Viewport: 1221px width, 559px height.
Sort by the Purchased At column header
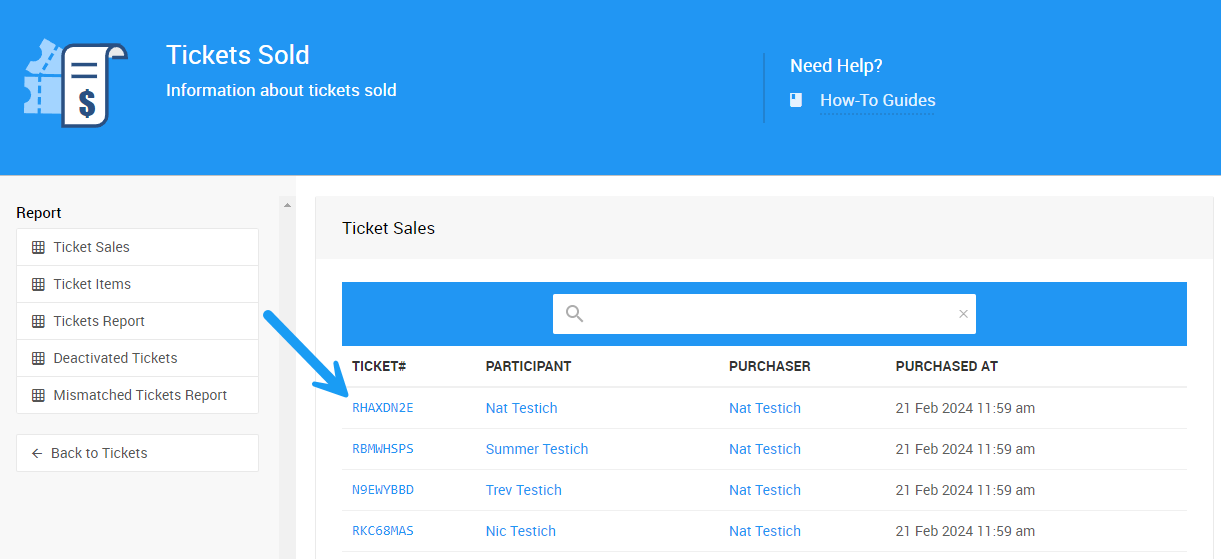pos(946,366)
